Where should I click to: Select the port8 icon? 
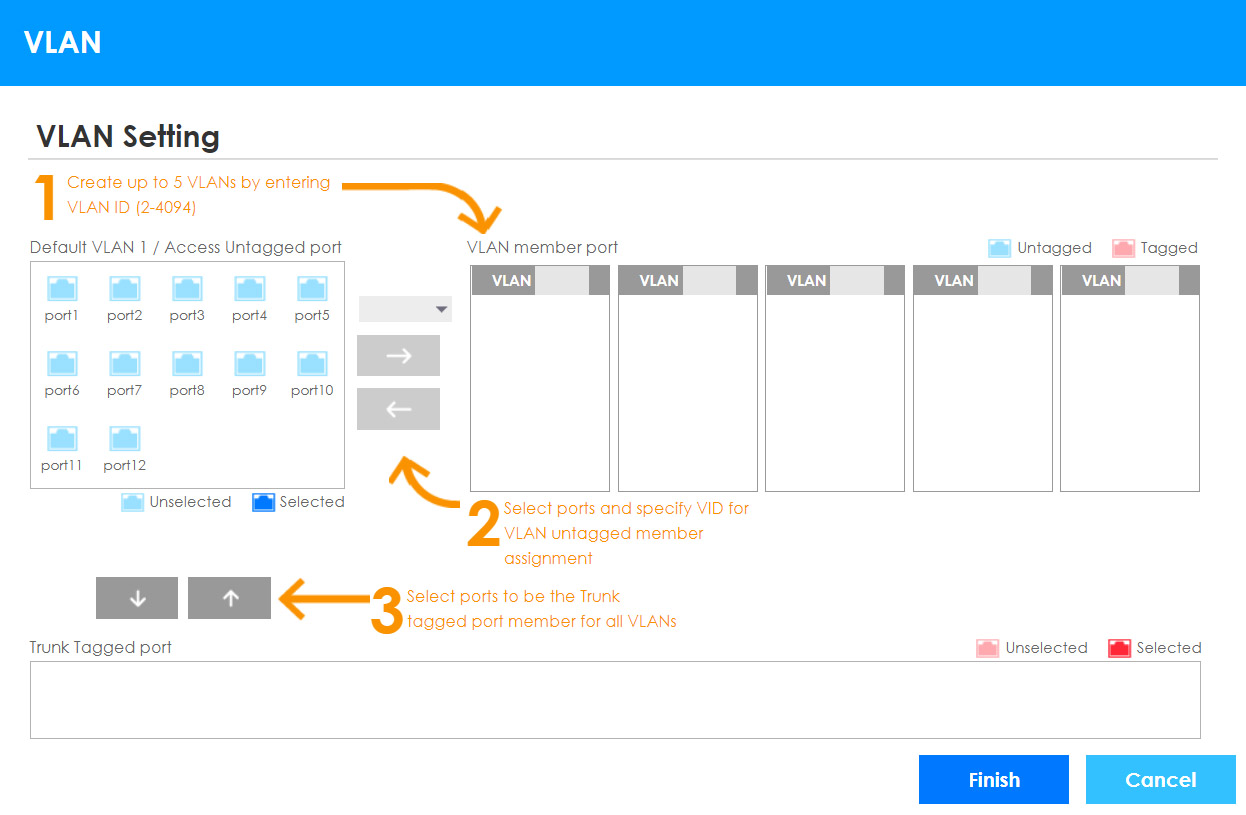(187, 364)
